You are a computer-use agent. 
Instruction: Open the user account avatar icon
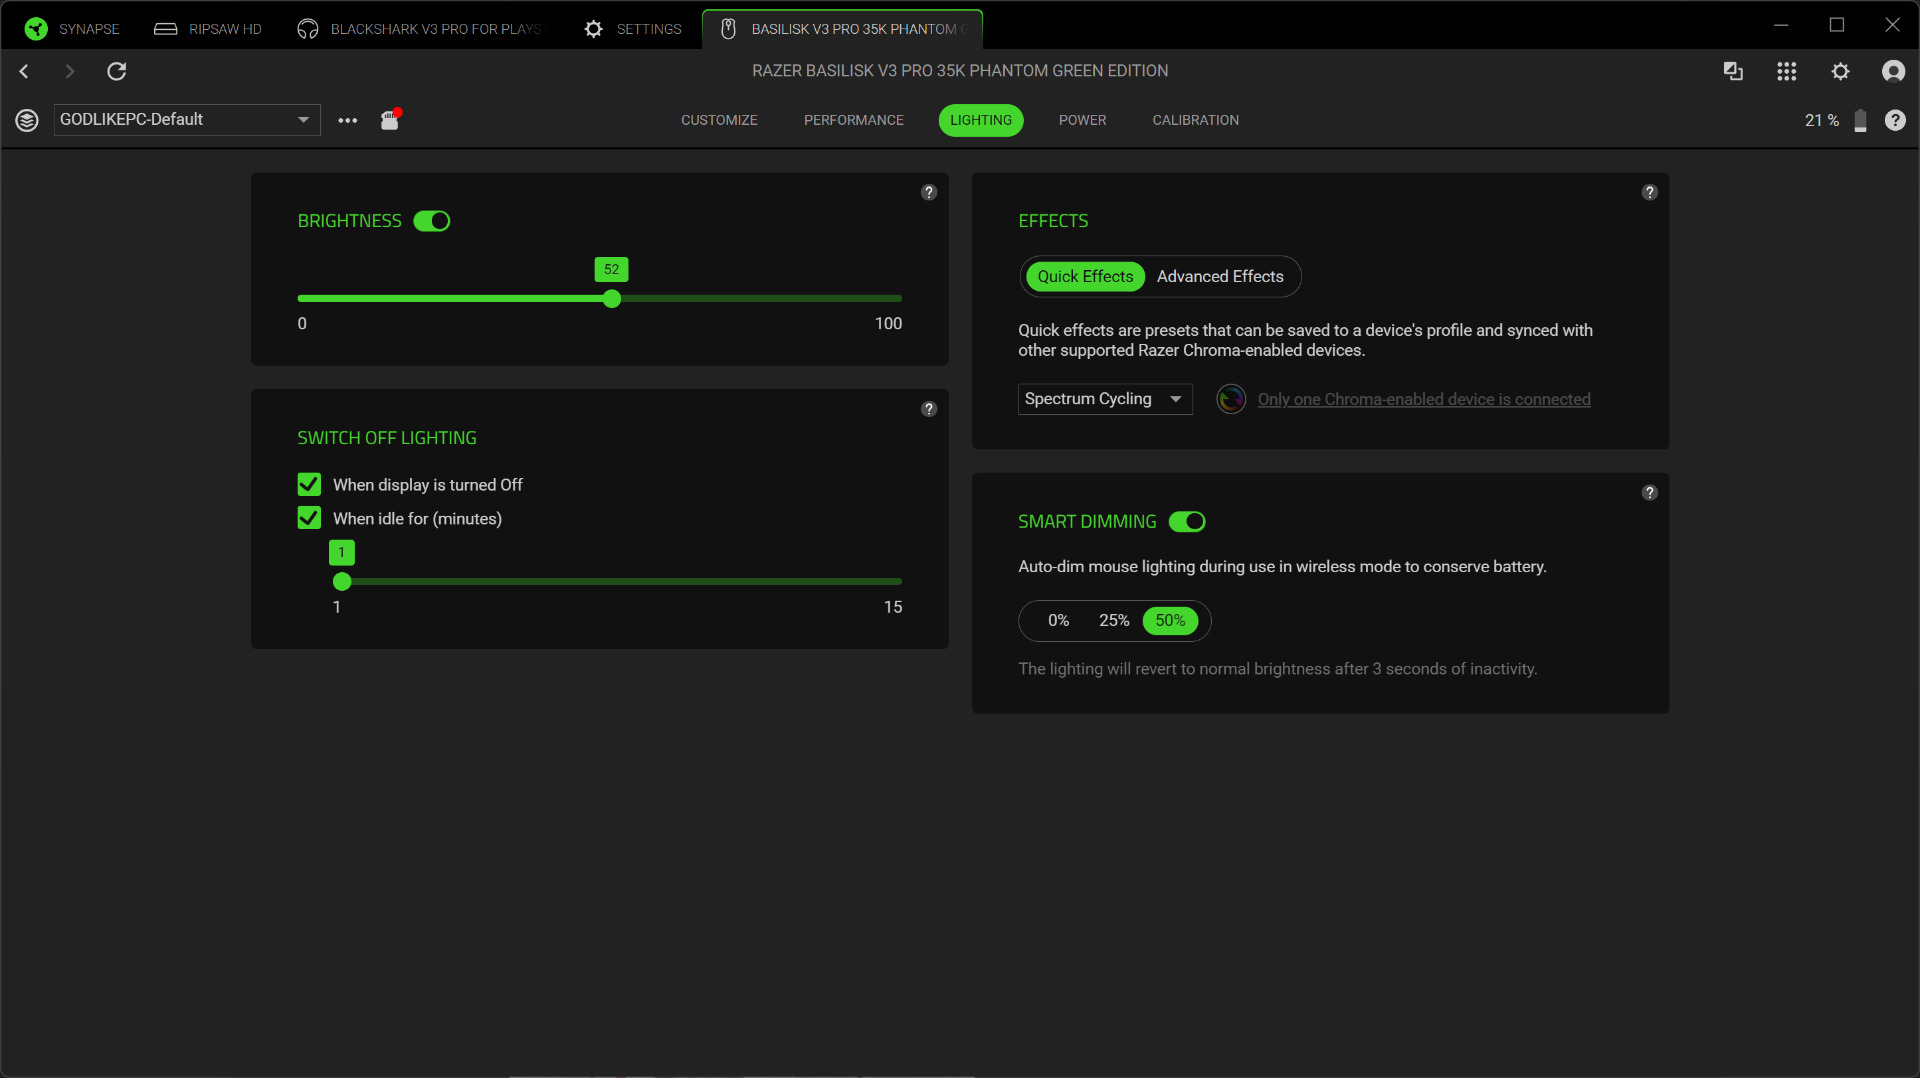(1893, 71)
